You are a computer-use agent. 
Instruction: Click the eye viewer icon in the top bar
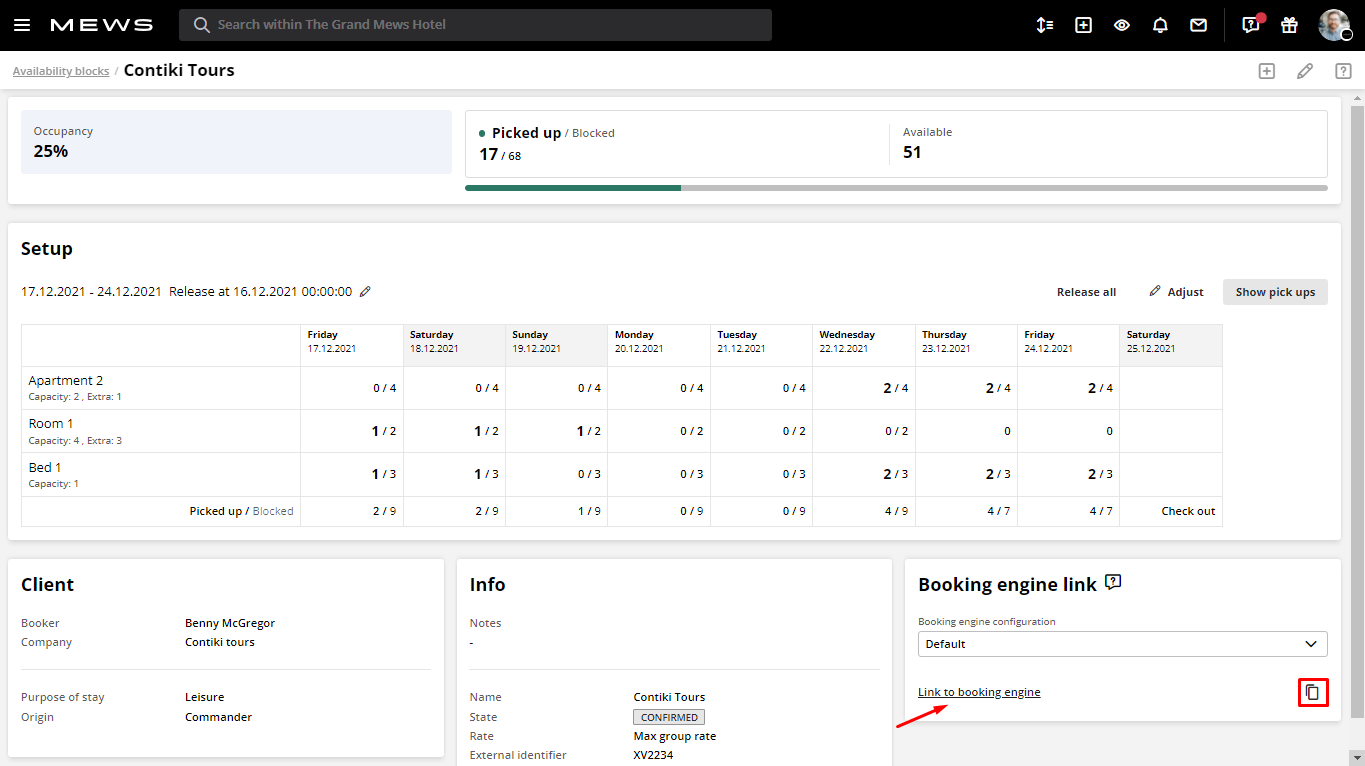[x=1121, y=25]
